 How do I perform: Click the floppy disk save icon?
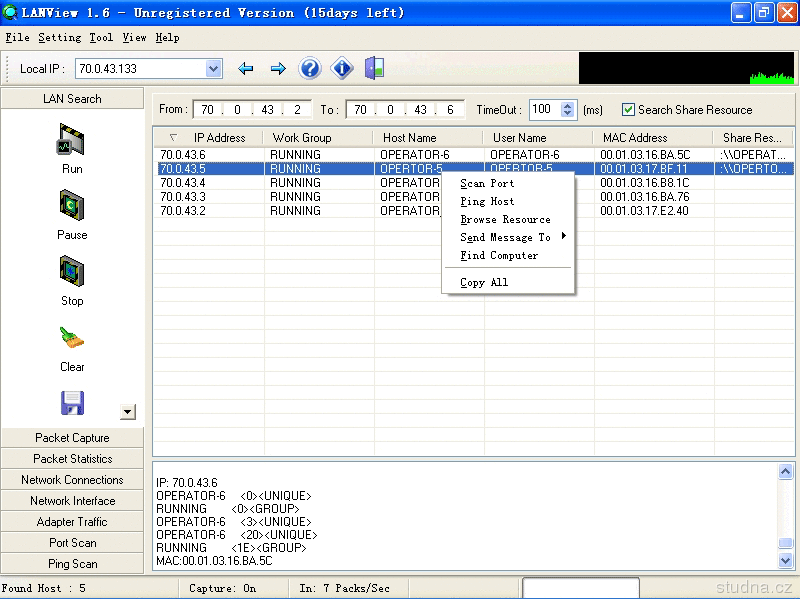point(72,403)
